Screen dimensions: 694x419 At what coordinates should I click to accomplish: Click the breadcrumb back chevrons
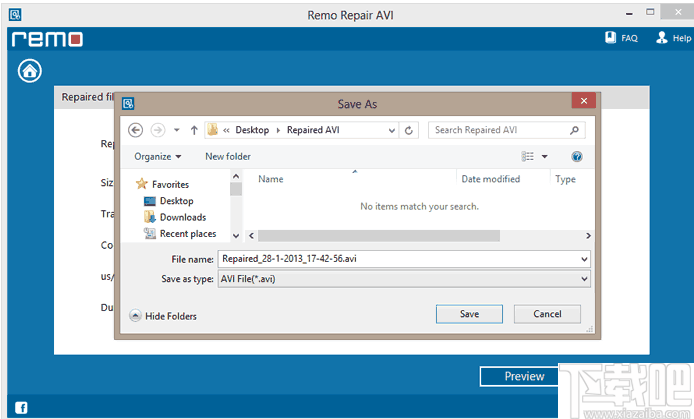[x=226, y=131]
